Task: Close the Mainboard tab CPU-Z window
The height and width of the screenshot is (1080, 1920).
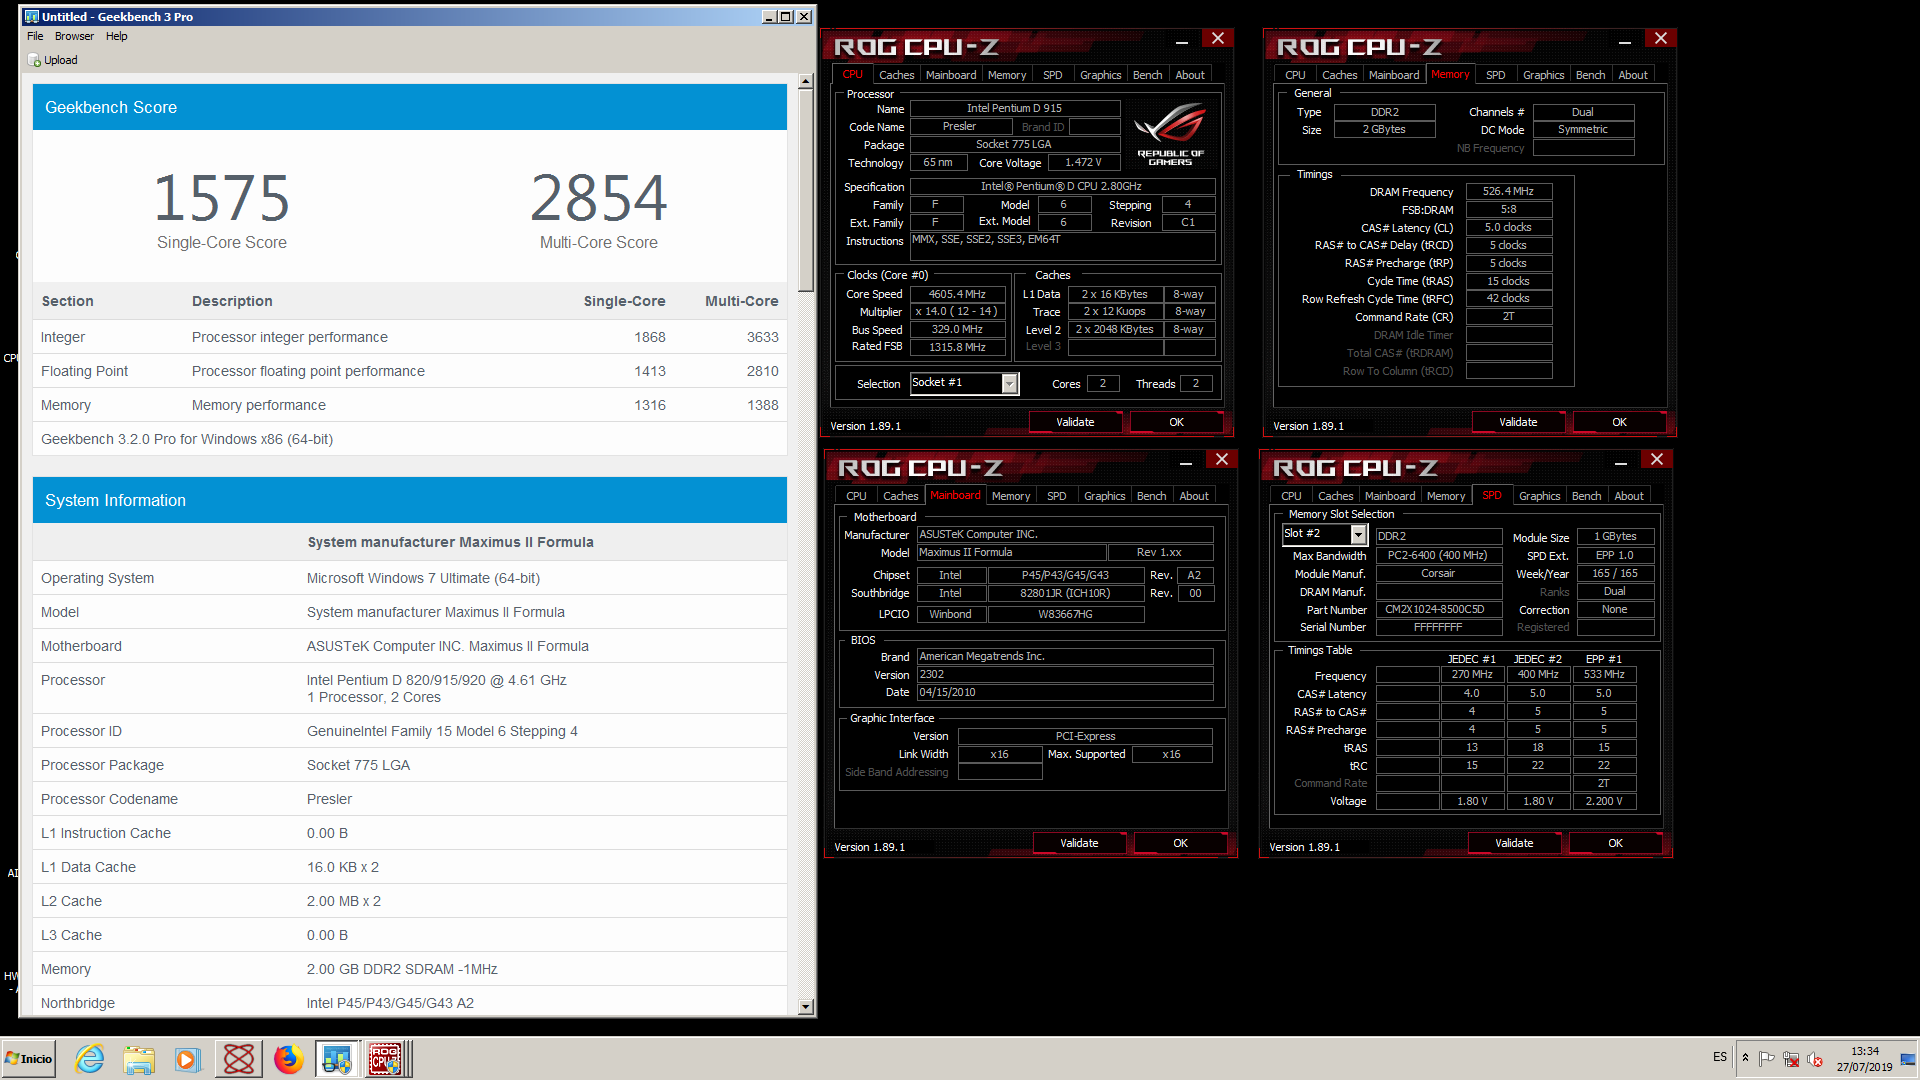Action: [x=1222, y=459]
